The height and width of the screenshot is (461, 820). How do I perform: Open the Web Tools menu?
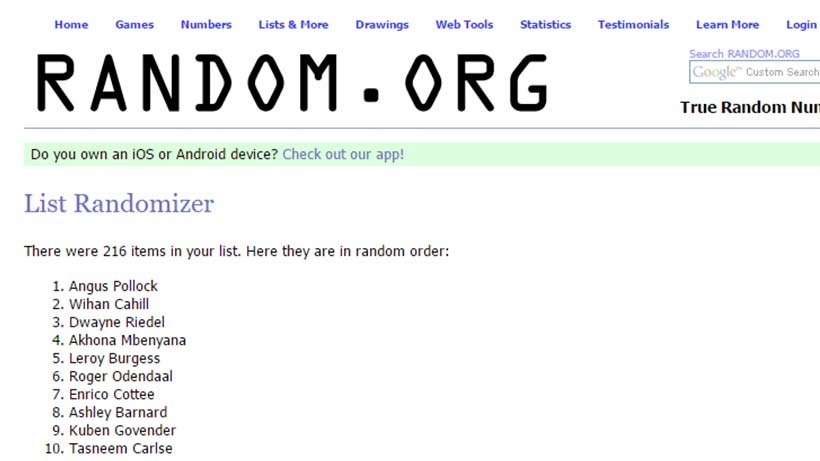(464, 25)
